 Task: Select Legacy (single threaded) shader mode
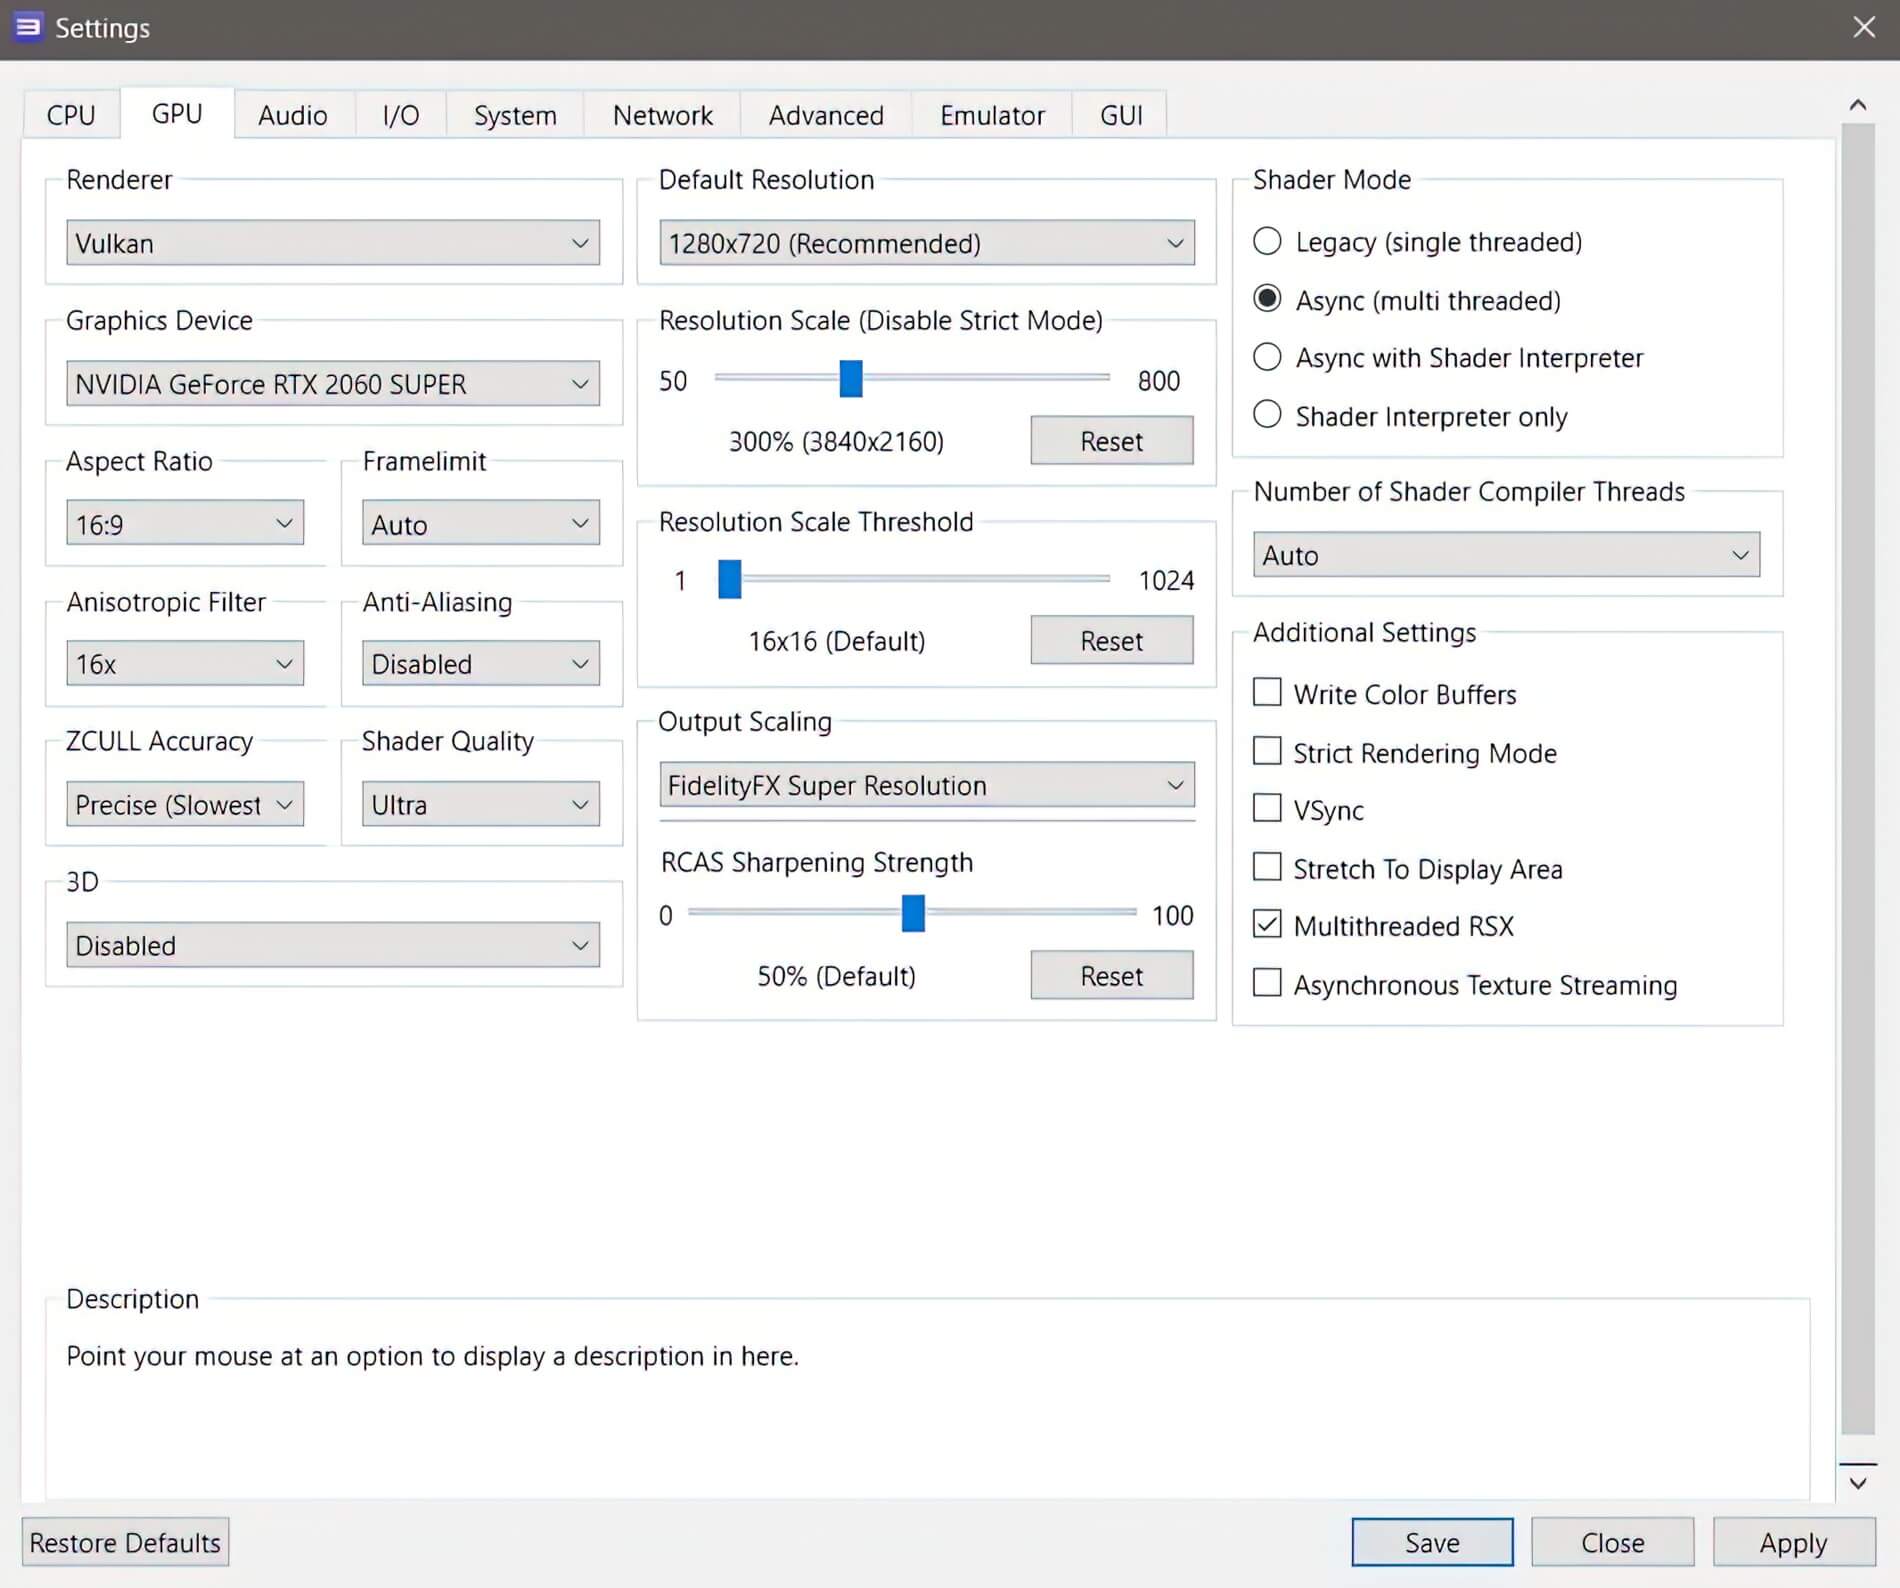[1267, 242]
